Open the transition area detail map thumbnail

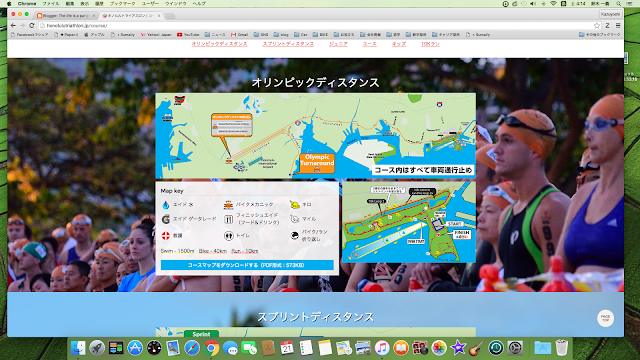coord(409,222)
